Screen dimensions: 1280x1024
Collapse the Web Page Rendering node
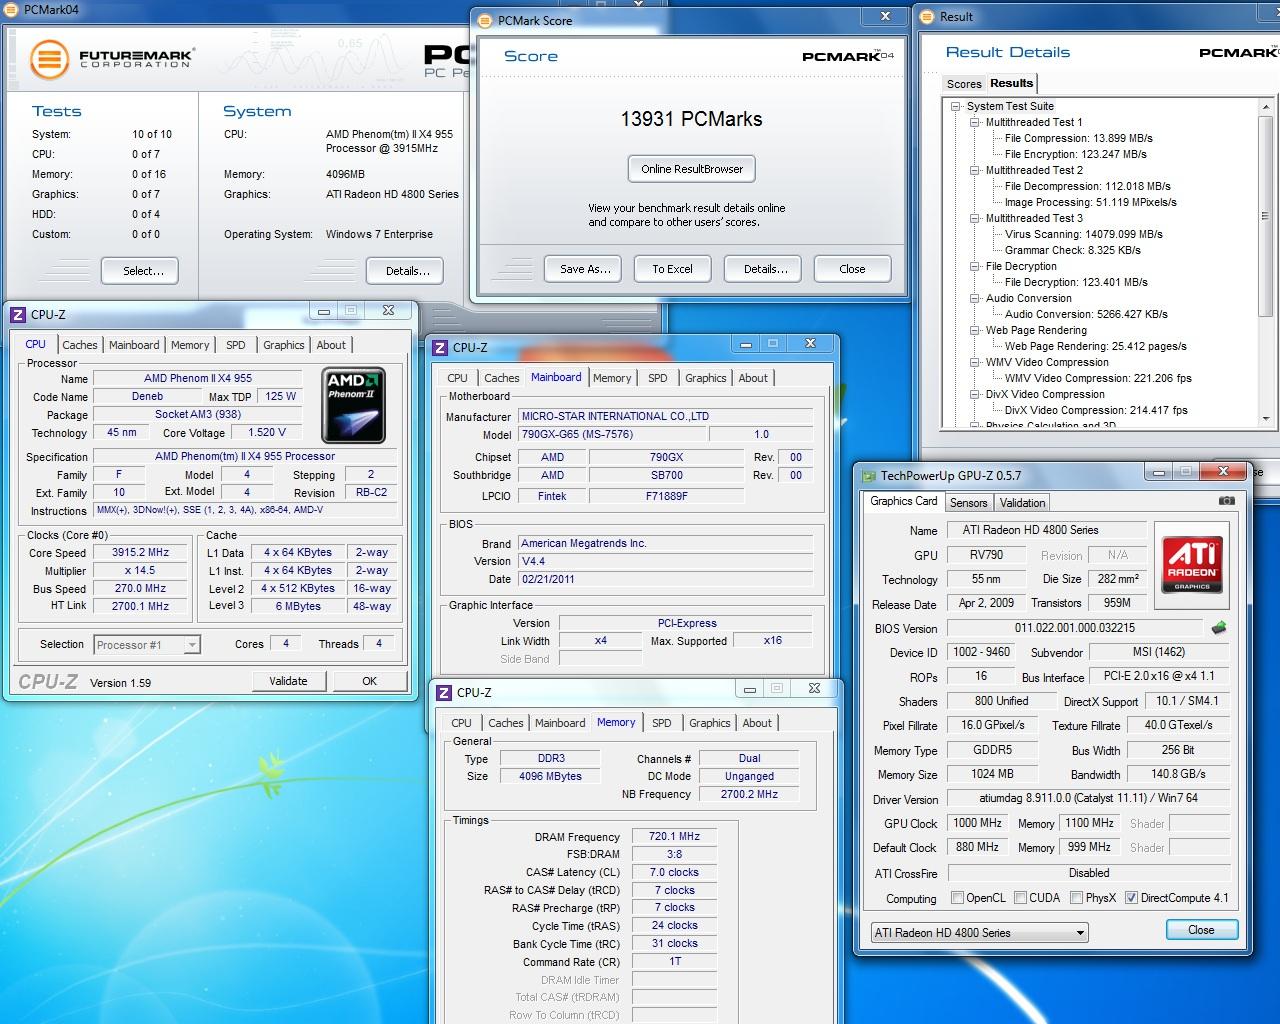click(975, 330)
